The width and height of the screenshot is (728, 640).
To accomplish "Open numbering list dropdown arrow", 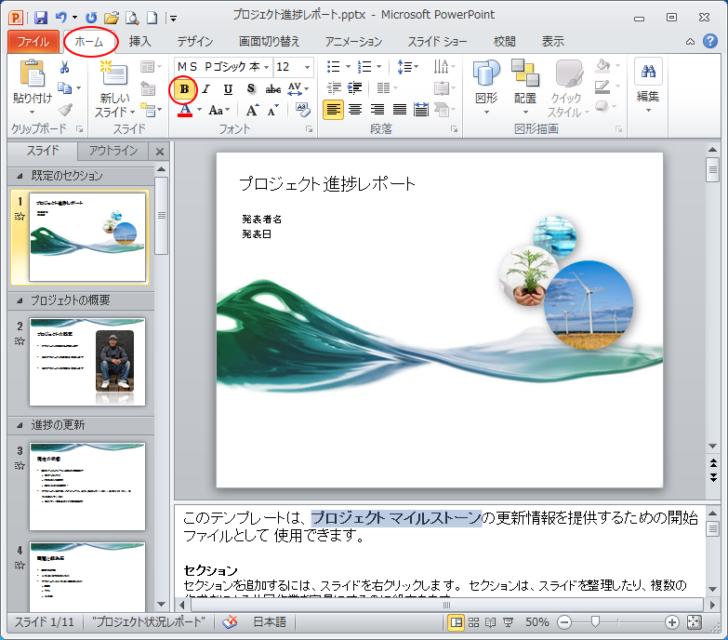I will point(379,67).
